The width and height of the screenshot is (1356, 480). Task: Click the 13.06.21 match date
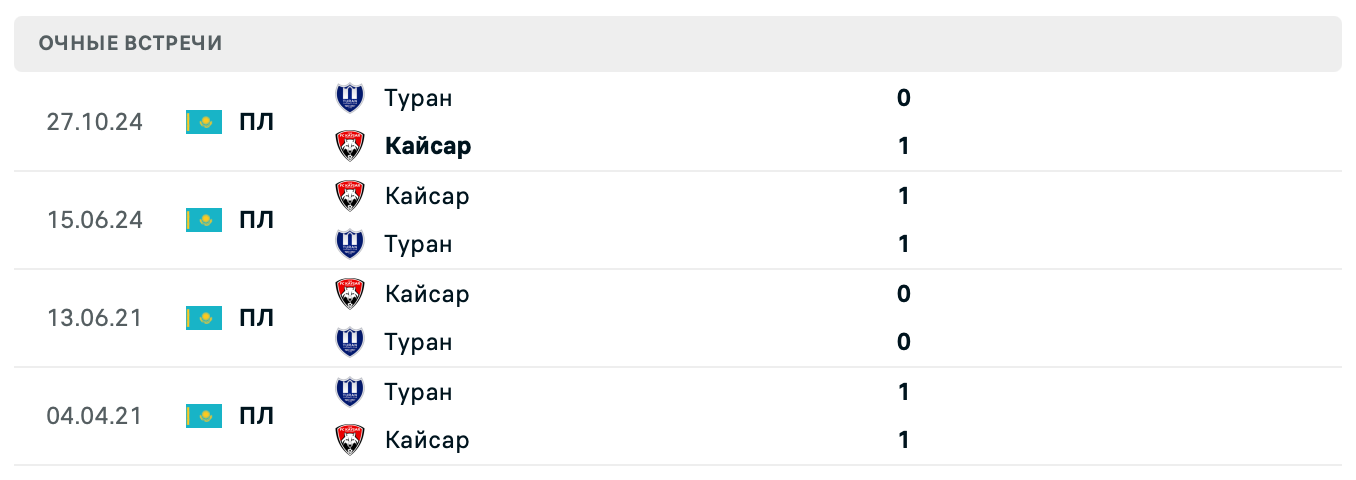(x=94, y=318)
